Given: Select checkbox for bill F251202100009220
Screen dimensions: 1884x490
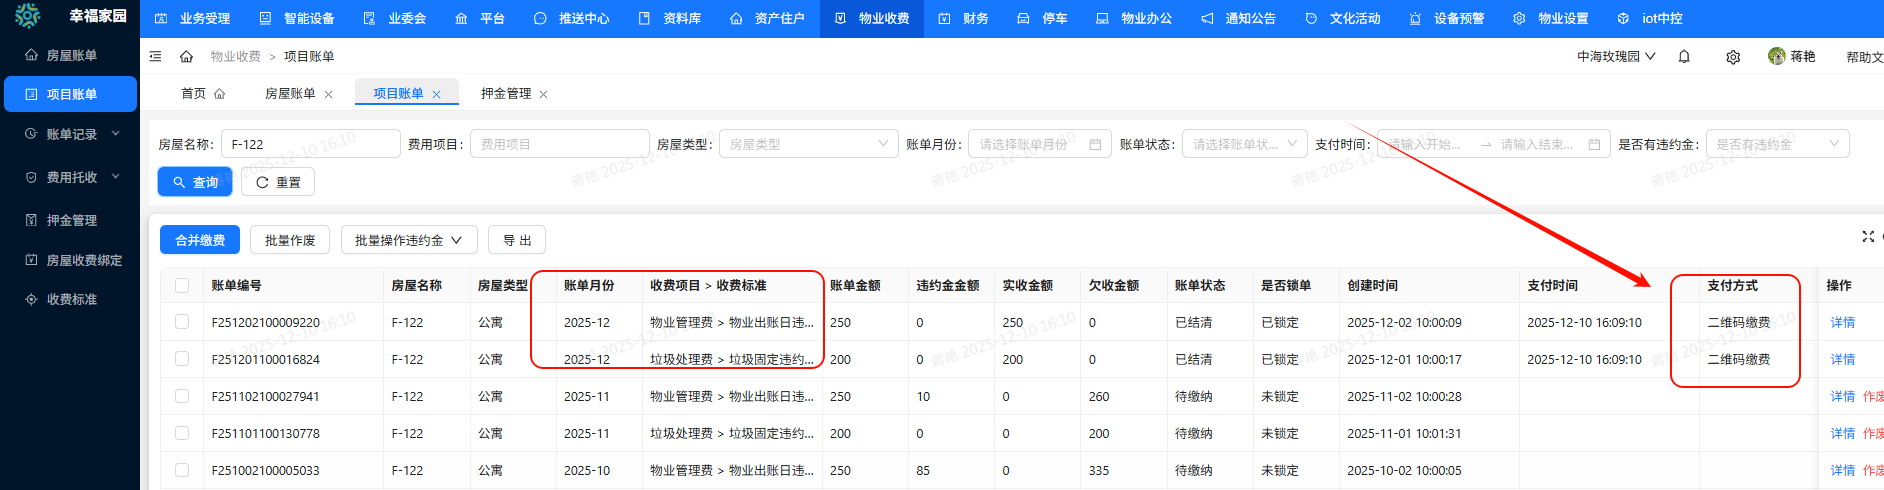Looking at the screenshot, I should coord(182,322).
